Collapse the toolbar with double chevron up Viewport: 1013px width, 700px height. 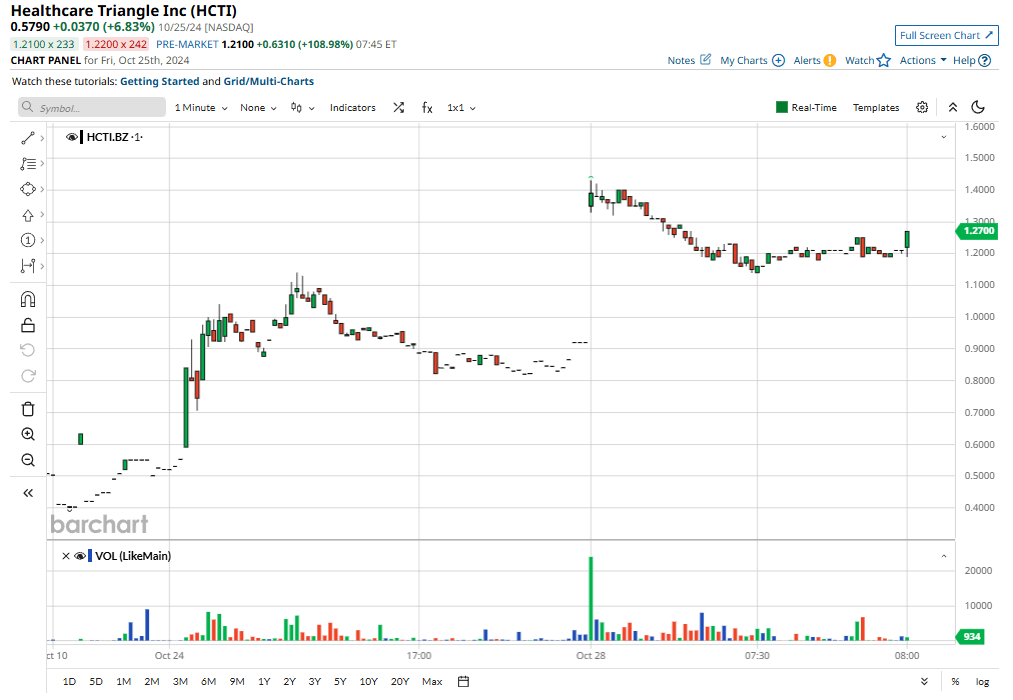953,107
